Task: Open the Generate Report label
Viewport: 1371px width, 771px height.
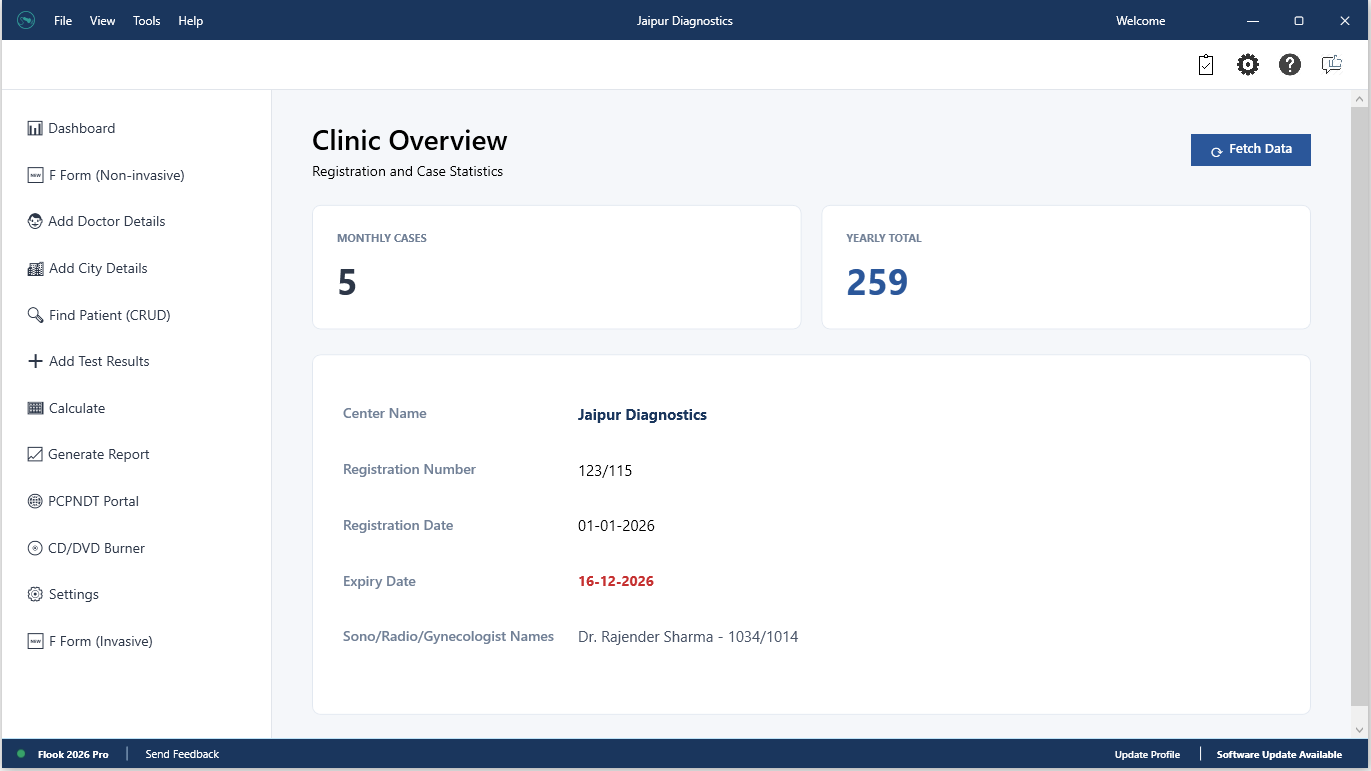Action: 99,454
